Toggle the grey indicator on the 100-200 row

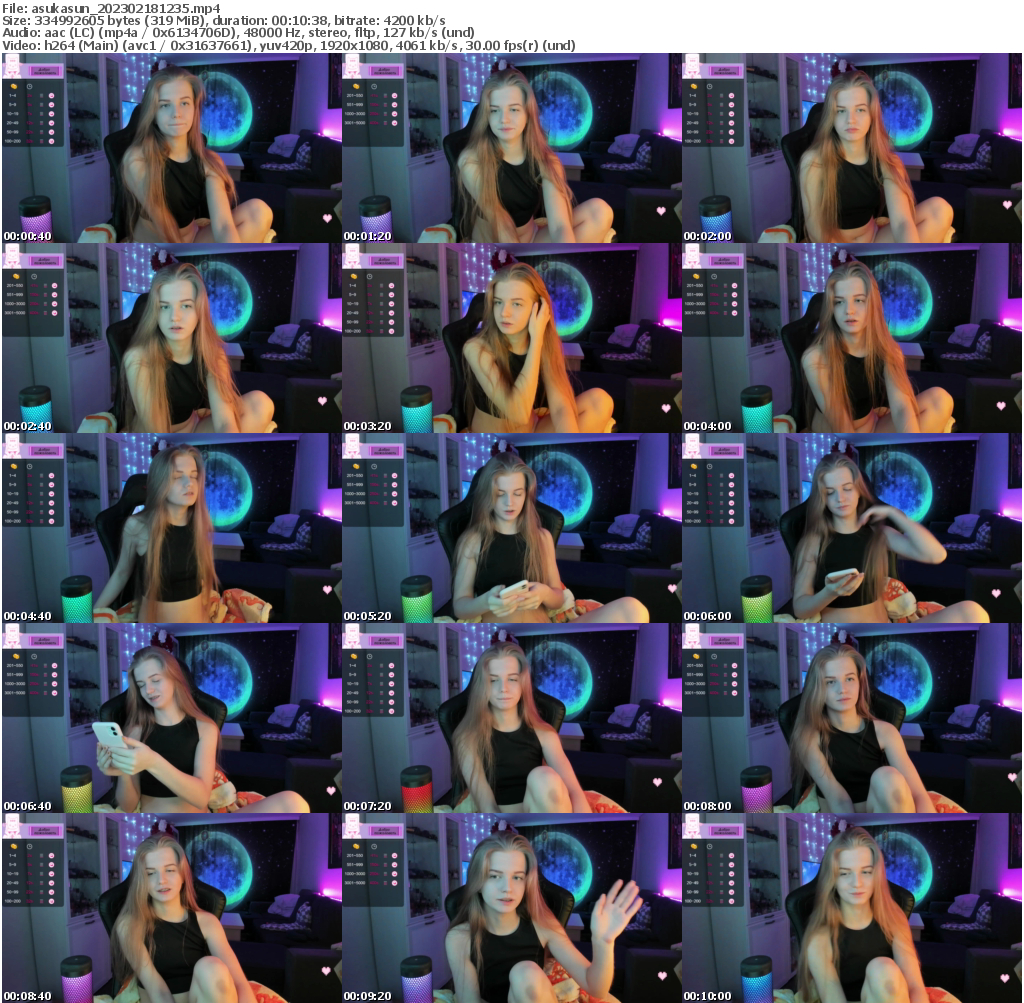(x=41, y=141)
